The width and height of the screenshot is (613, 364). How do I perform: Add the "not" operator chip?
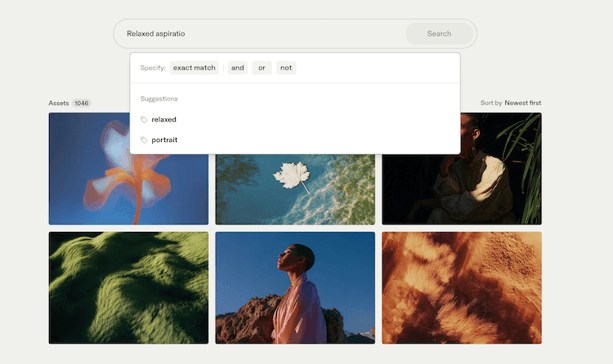pos(286,68)
